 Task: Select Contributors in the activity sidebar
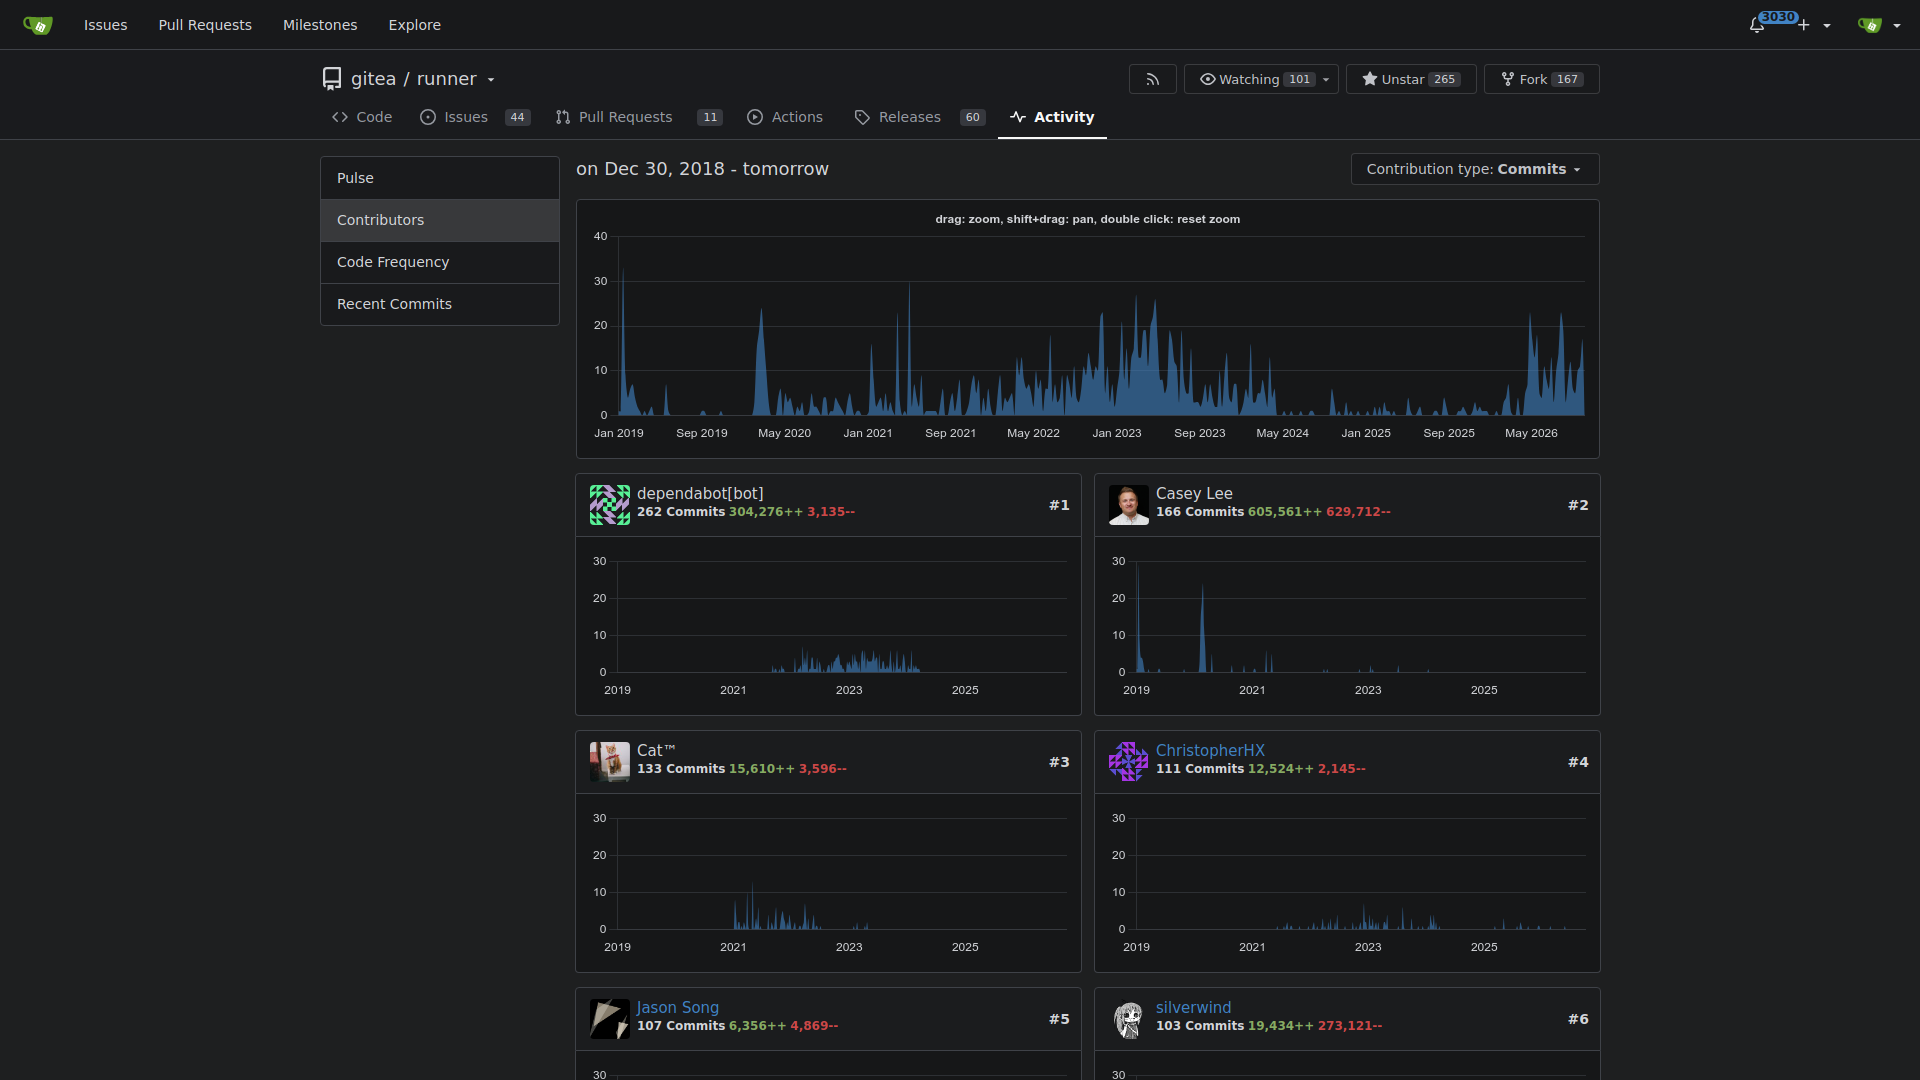(440, 220)
